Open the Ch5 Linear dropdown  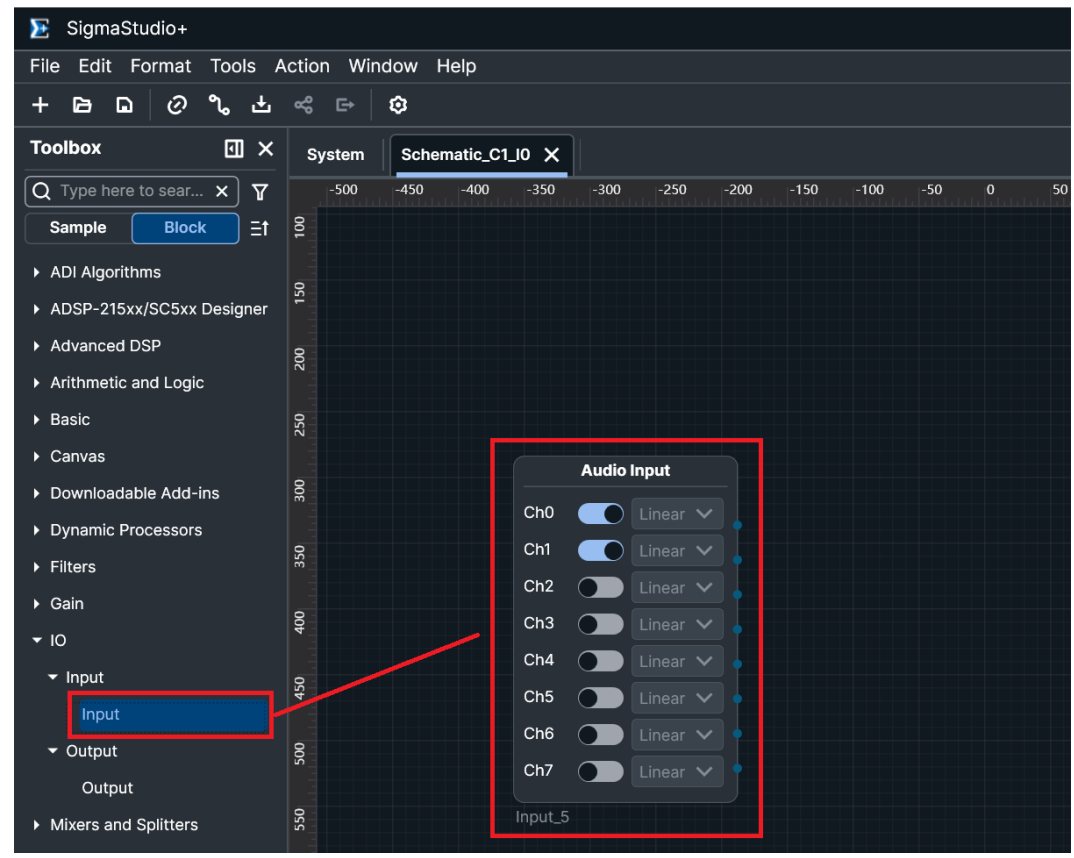677,698
